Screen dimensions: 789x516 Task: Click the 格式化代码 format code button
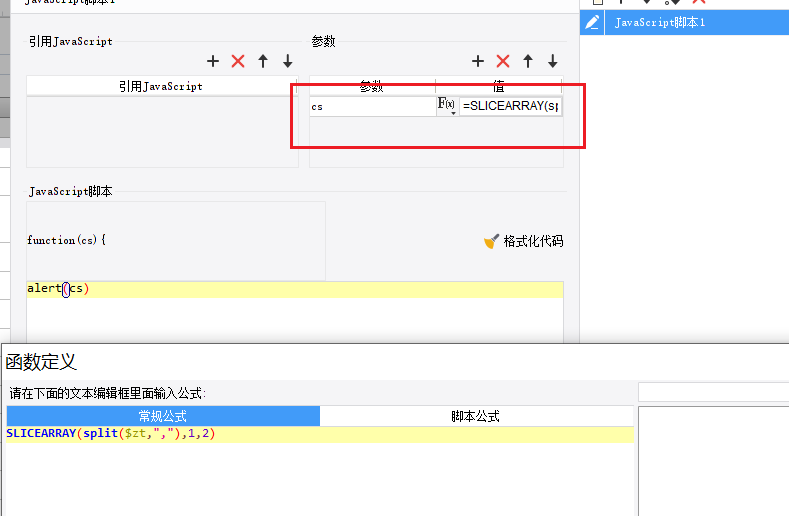tap(523, 241)
